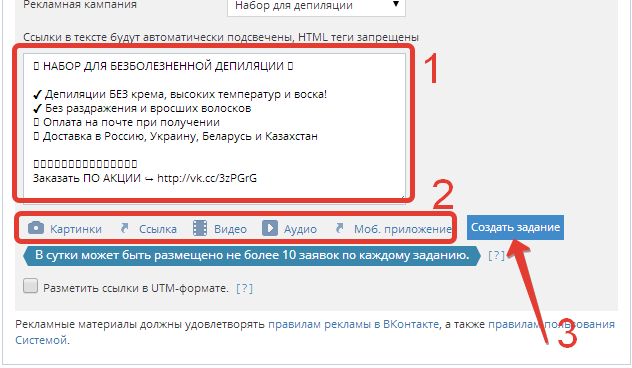The image size is (632, 368).
Task: Click the НАБОР ДЛЯ БЕЗБОЛЕЗНЕННОЙ ДЕПИЛЯЦИИ heading line
Action: (163, 66)
